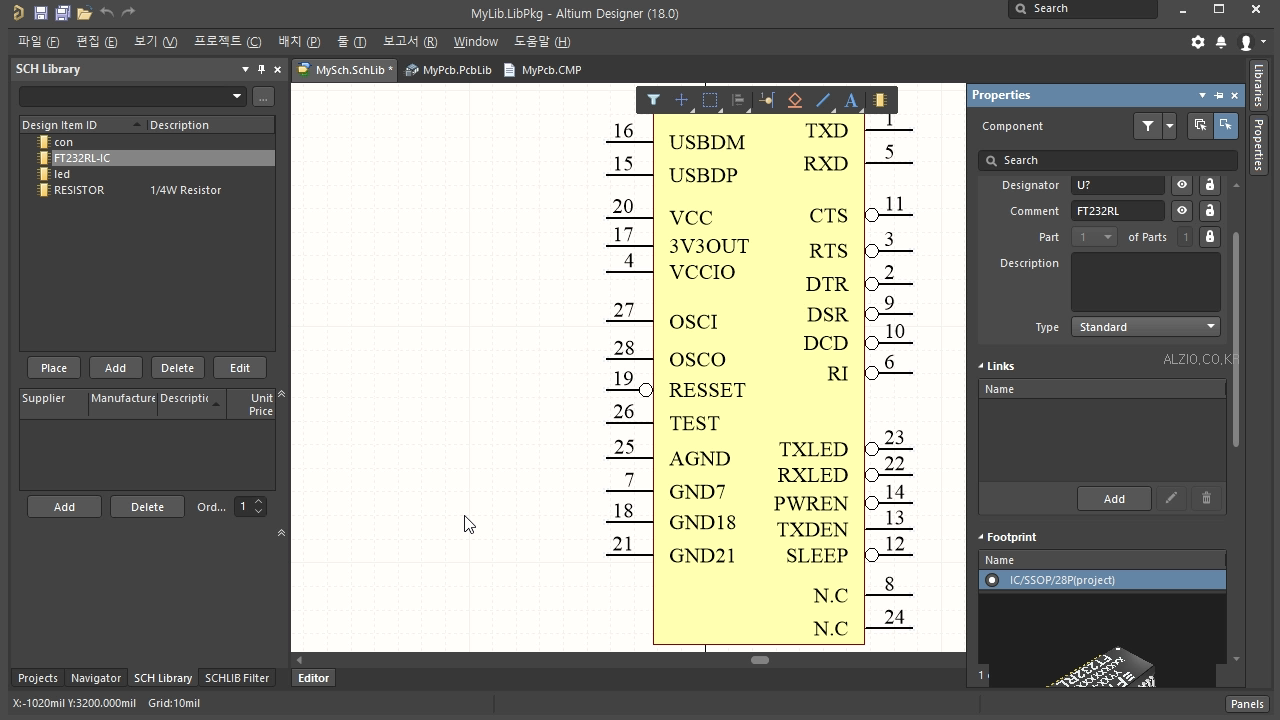Increase the Order spinner value
The width and height of the screenshot is (1280, 720).
259,502
